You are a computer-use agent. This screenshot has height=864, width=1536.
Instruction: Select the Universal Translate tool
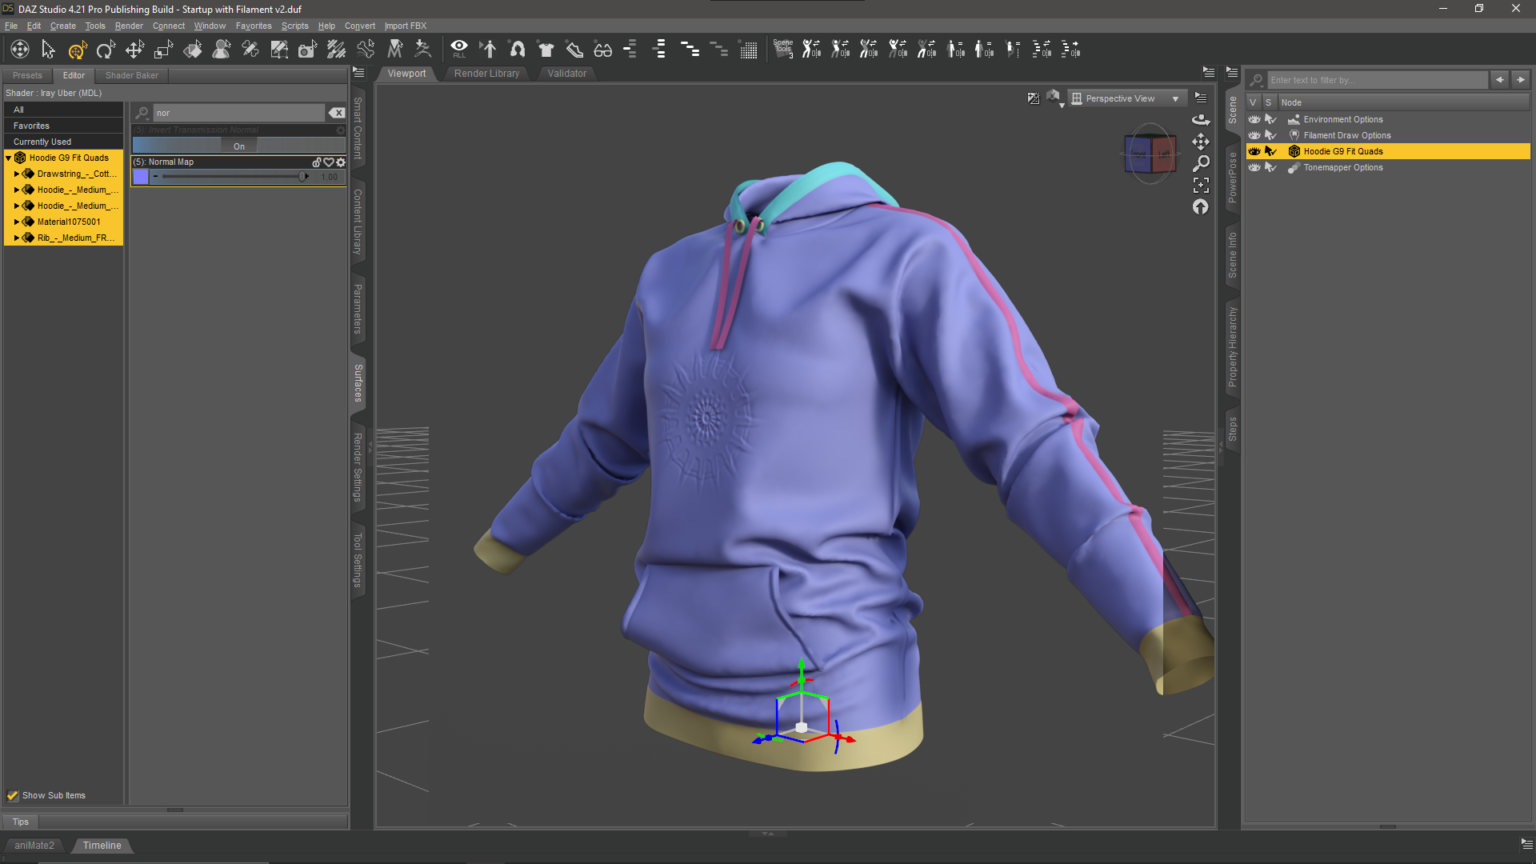[133, 48]
